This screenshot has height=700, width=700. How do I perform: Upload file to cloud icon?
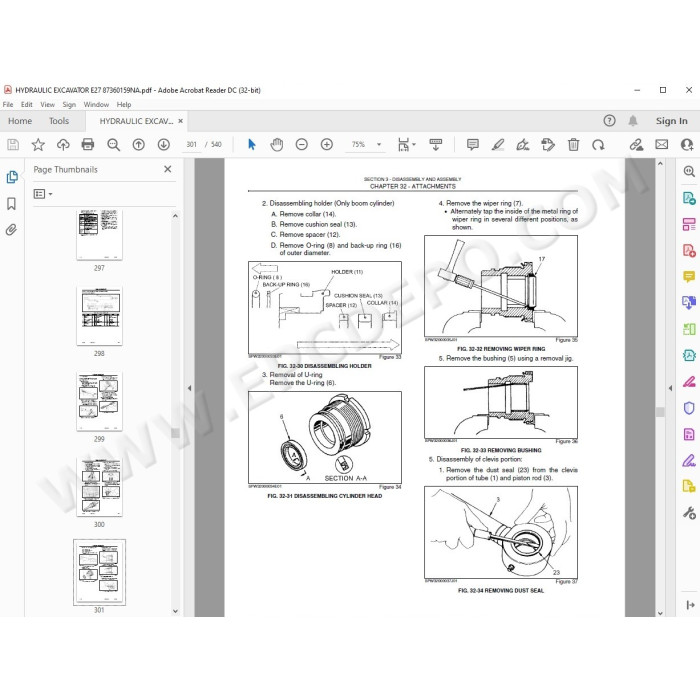pyautogui.click(x=63, y=145)
